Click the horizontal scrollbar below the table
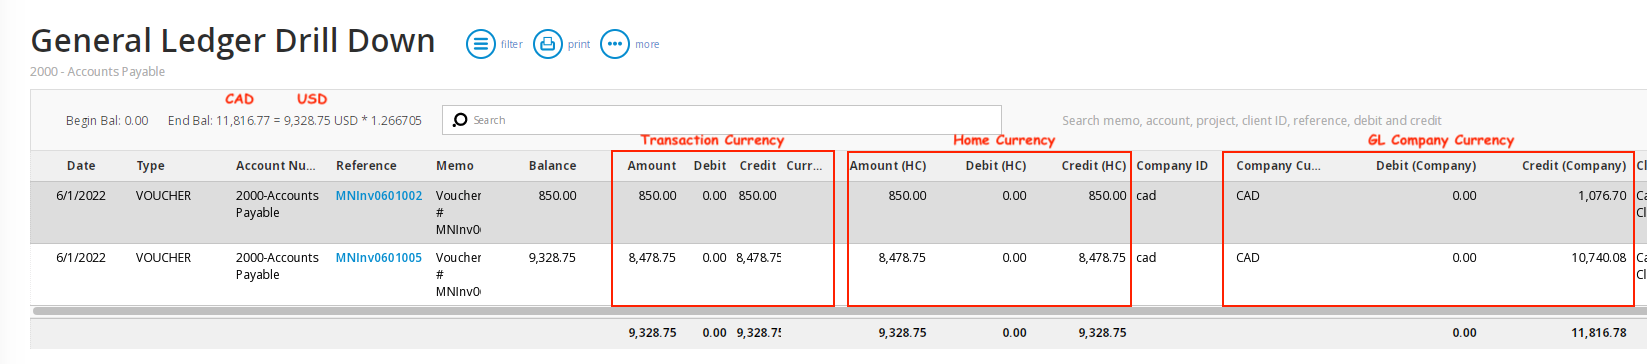 (x=838, y=311)
